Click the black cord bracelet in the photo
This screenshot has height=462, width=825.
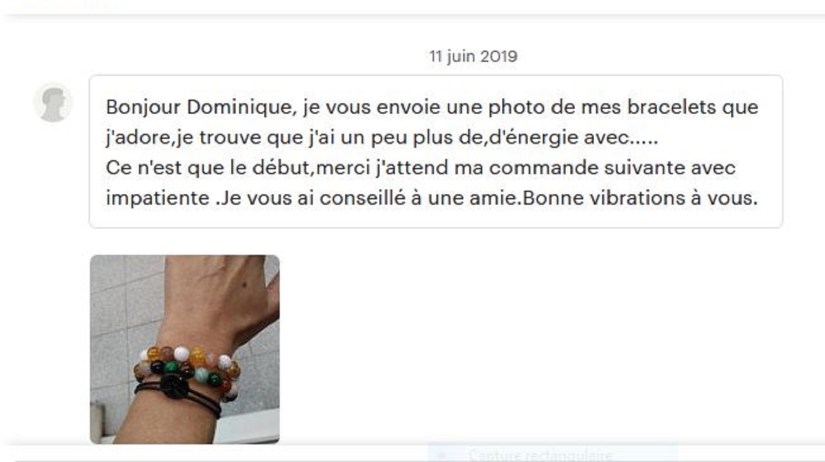click(x=178, y=394)
